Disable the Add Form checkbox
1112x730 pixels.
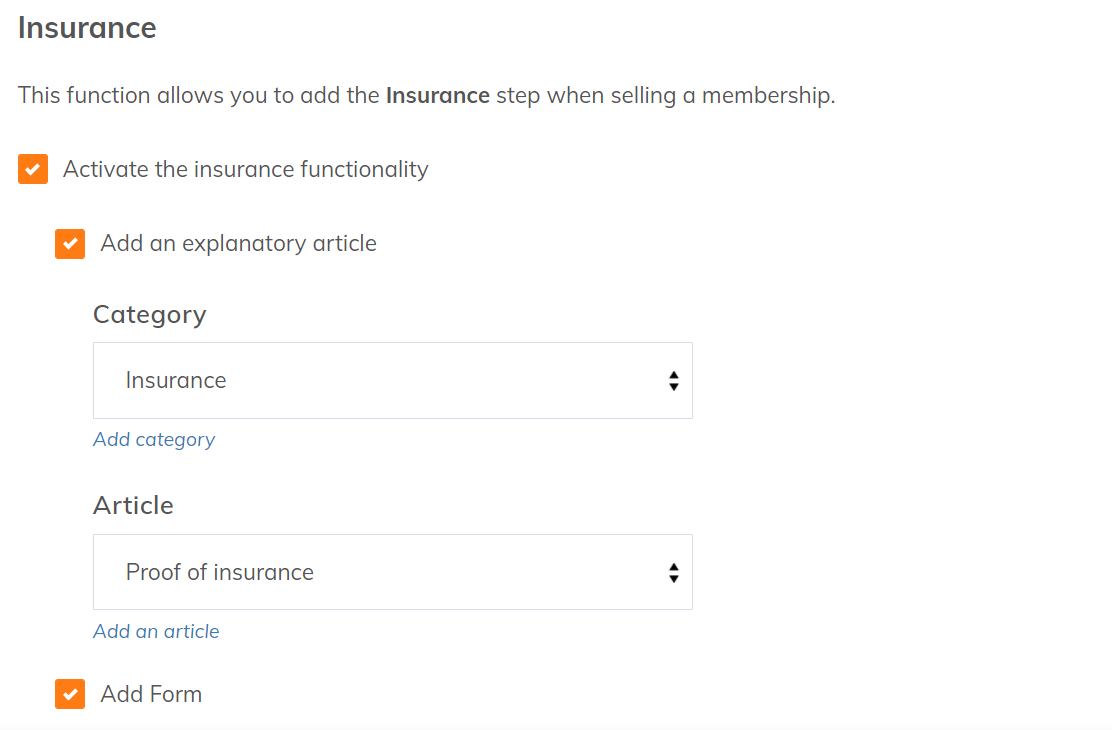point(70,694)
